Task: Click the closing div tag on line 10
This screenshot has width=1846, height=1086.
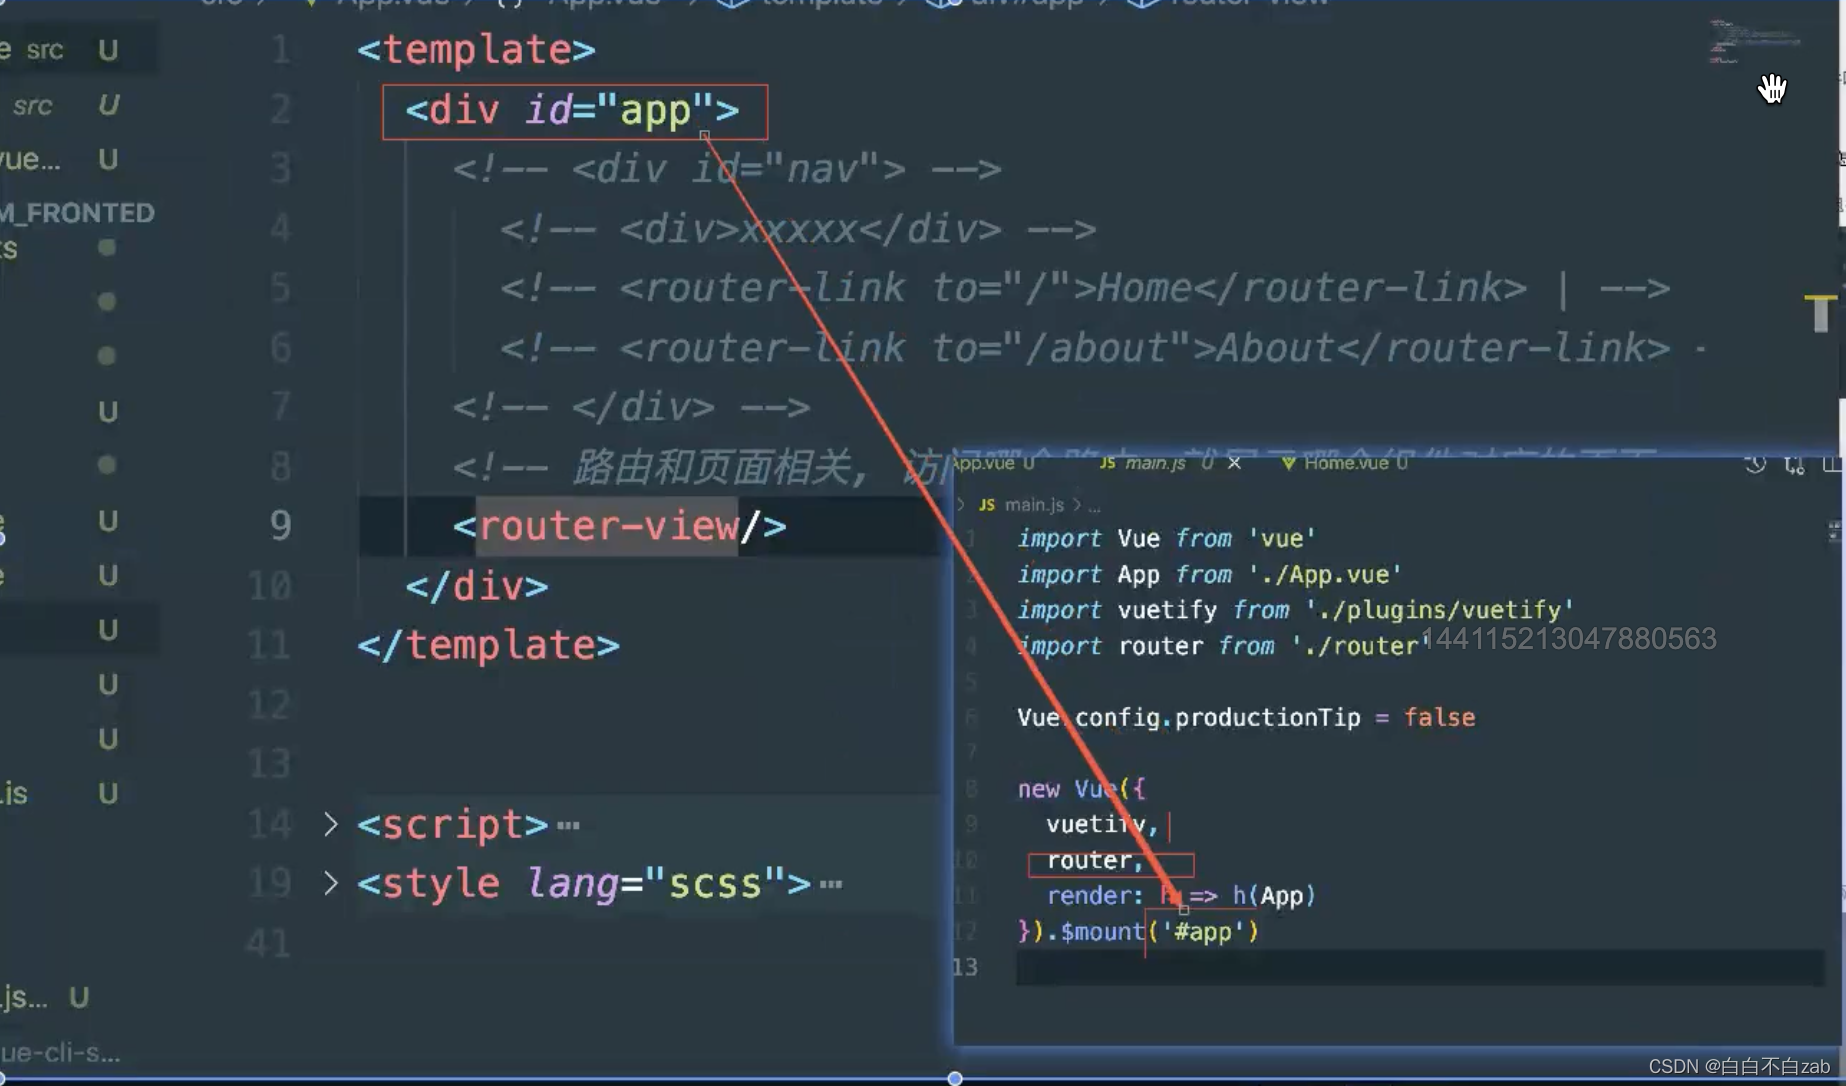Action: point(477,586)
